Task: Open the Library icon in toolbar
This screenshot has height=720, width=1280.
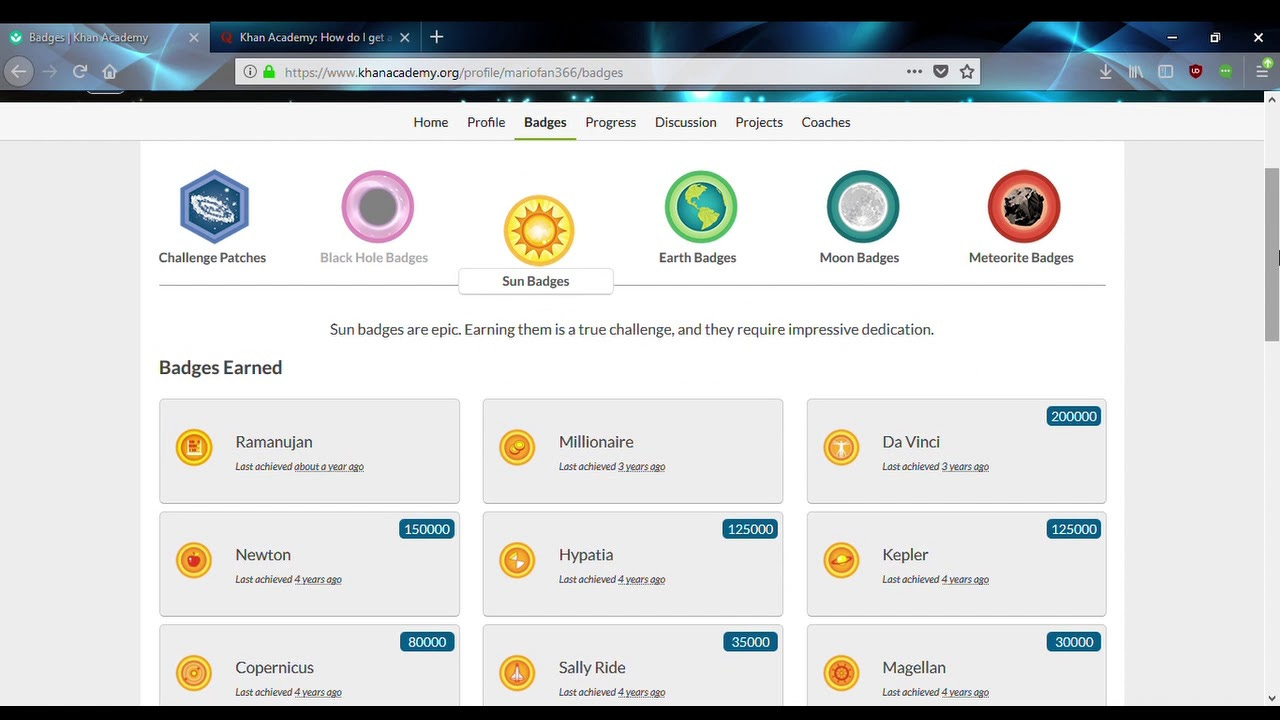Action: [x=1135, y=71]
